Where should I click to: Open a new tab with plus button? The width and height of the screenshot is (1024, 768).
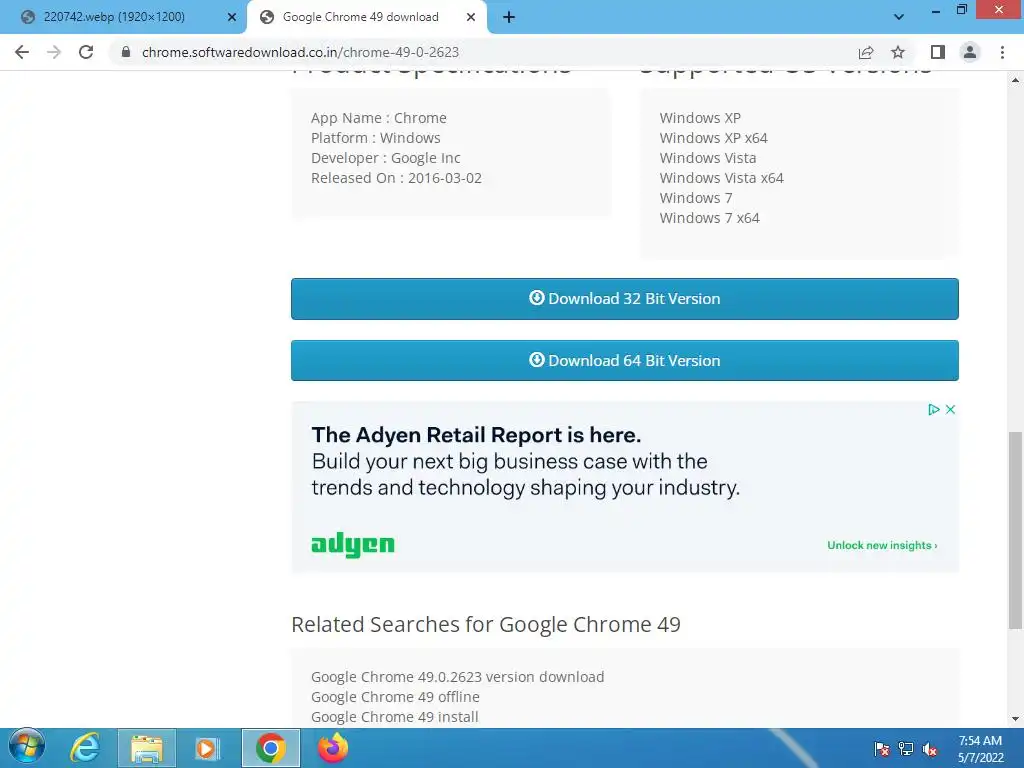click(x=509, y=18)
